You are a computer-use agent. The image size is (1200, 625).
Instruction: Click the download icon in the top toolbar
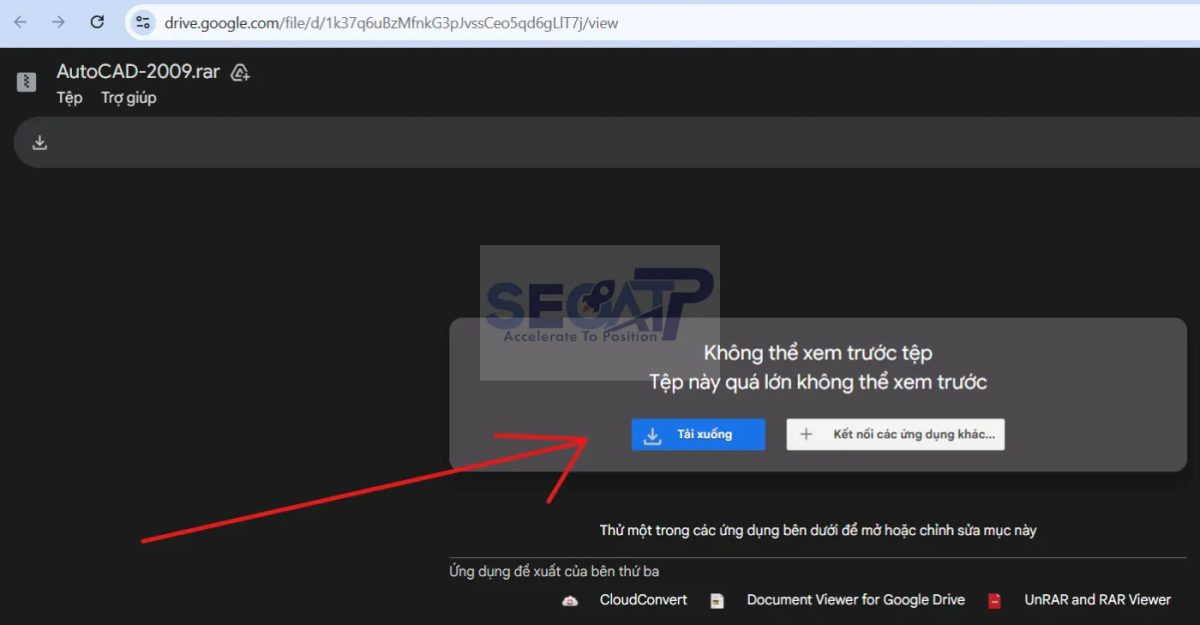coord(40,143)
